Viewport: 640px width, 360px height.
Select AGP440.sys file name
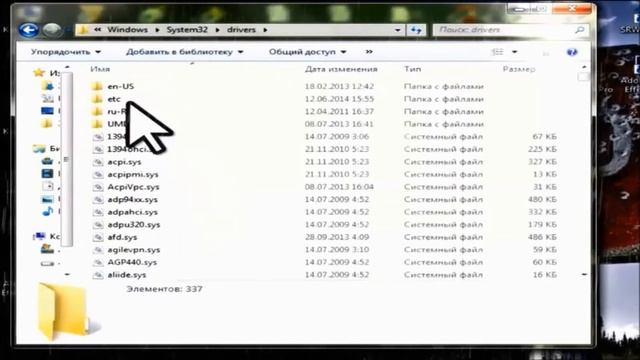(132, 262)
